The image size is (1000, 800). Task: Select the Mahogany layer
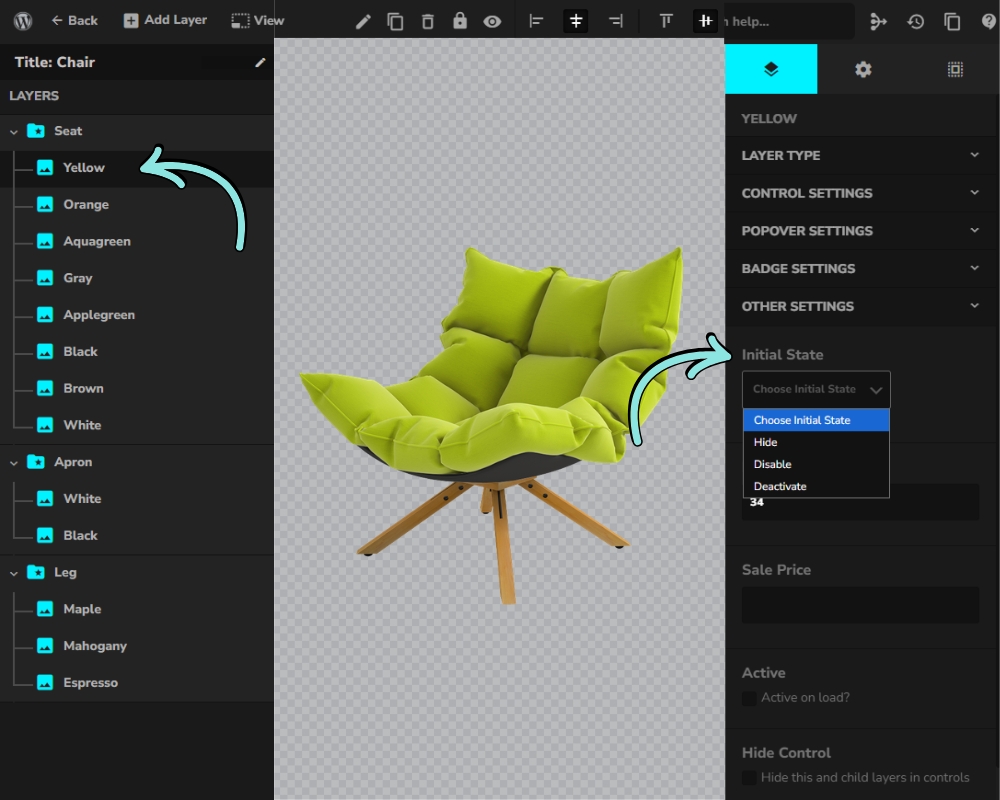[x=136, y=646]
